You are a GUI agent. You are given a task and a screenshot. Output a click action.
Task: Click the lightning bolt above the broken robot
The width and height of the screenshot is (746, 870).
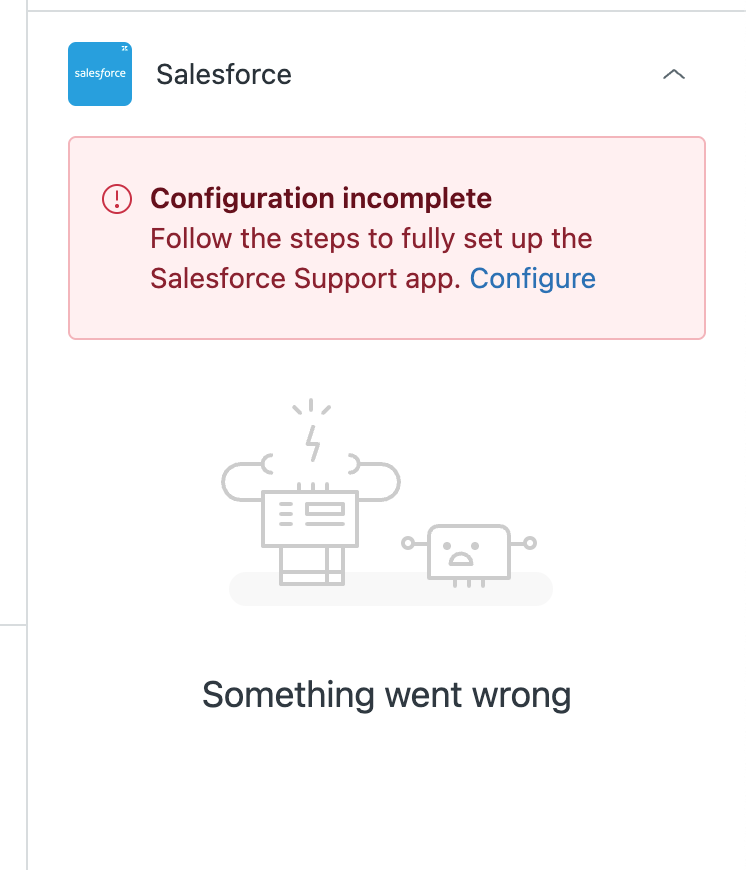(x=312, y=442)
